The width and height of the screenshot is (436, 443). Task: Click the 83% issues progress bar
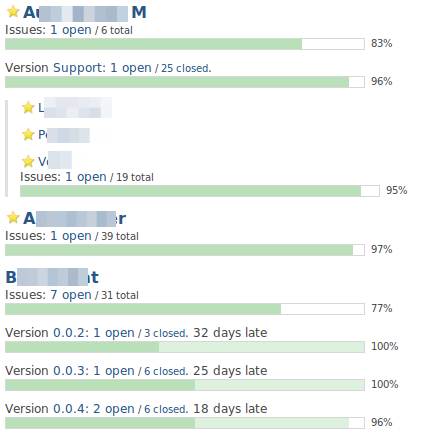click(185, 44)
